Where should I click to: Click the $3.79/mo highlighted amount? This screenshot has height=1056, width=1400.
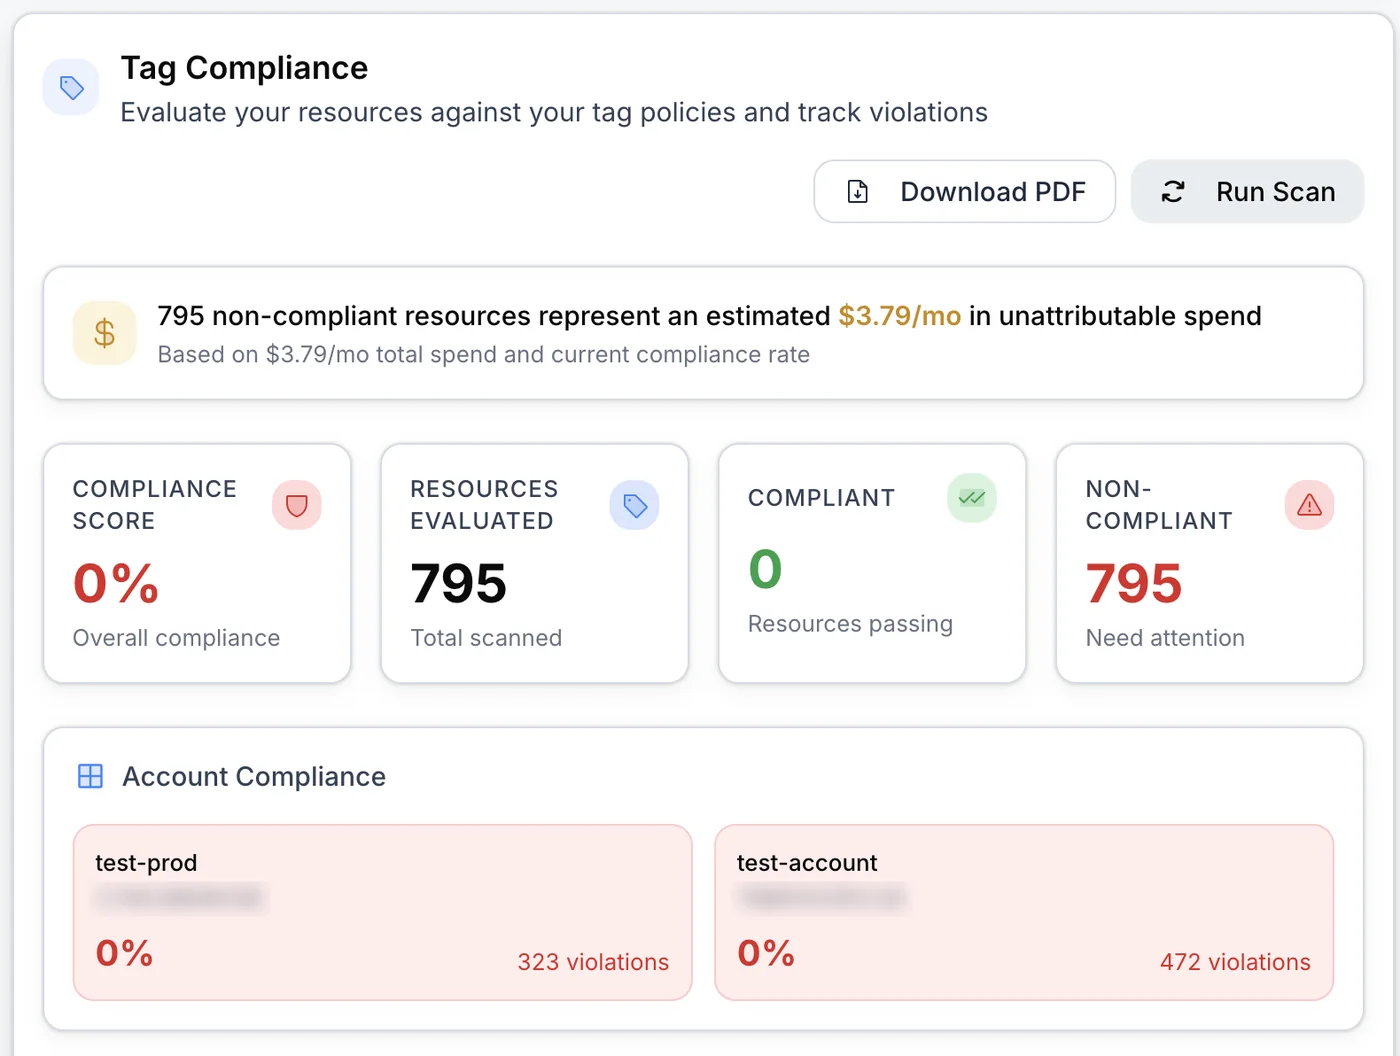tap(899, 316)
